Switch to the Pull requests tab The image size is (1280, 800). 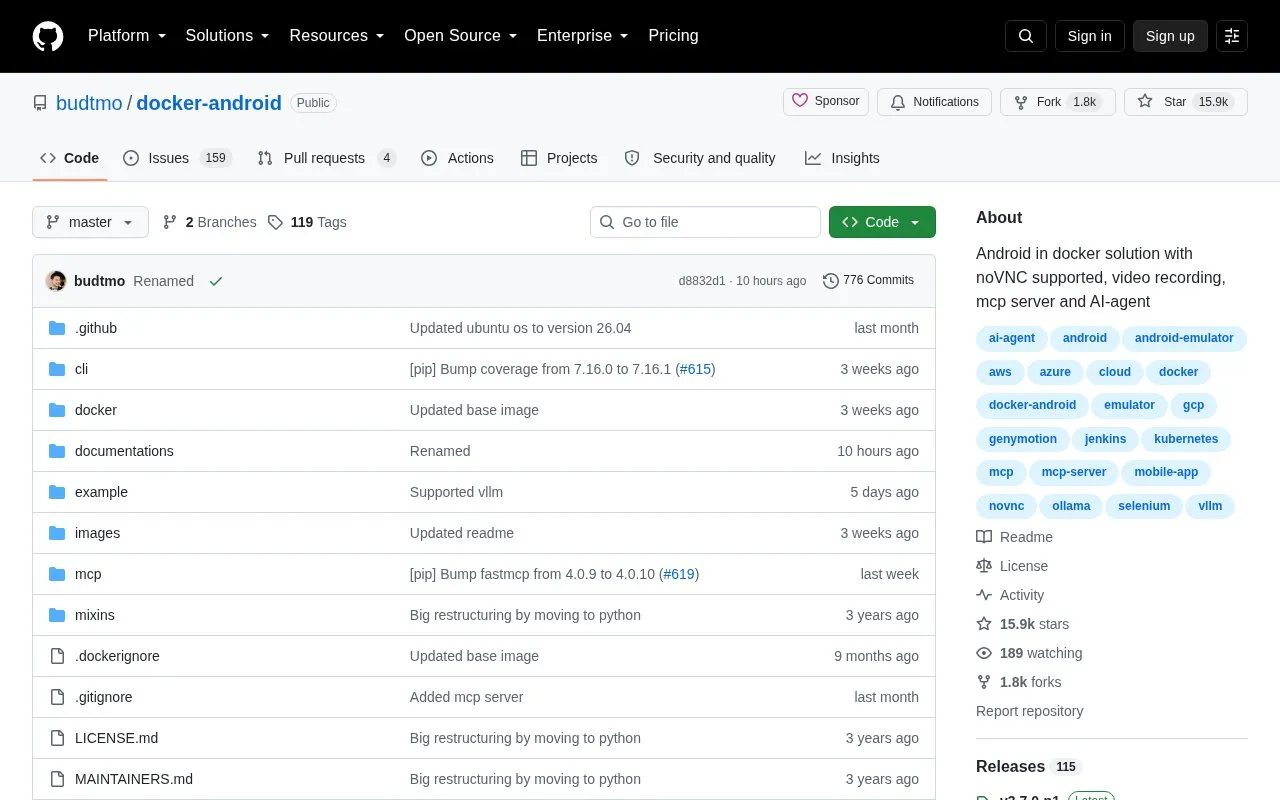[x=326, y=158]
